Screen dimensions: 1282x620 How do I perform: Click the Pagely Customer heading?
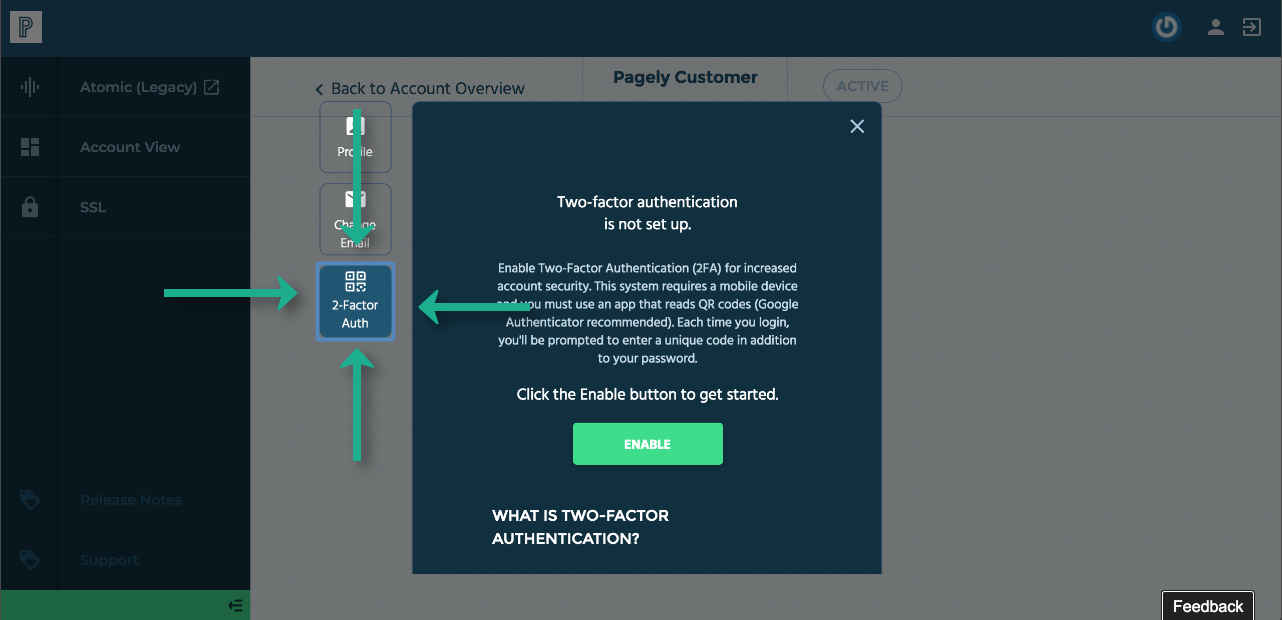685,78
